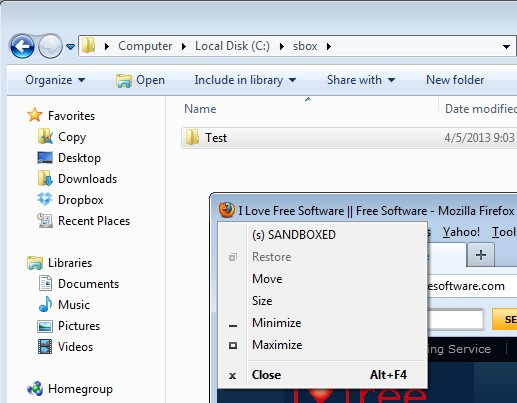
Task: Open the Documents library
Action: pyautogui.click(x=88, y=284)
